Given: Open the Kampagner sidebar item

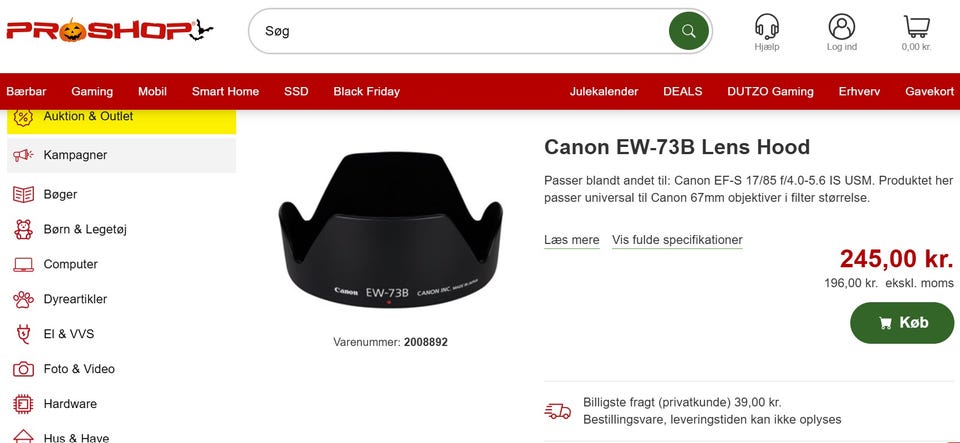Looking at the screenshot, I should pyautogui.click(x=121, y=155).
